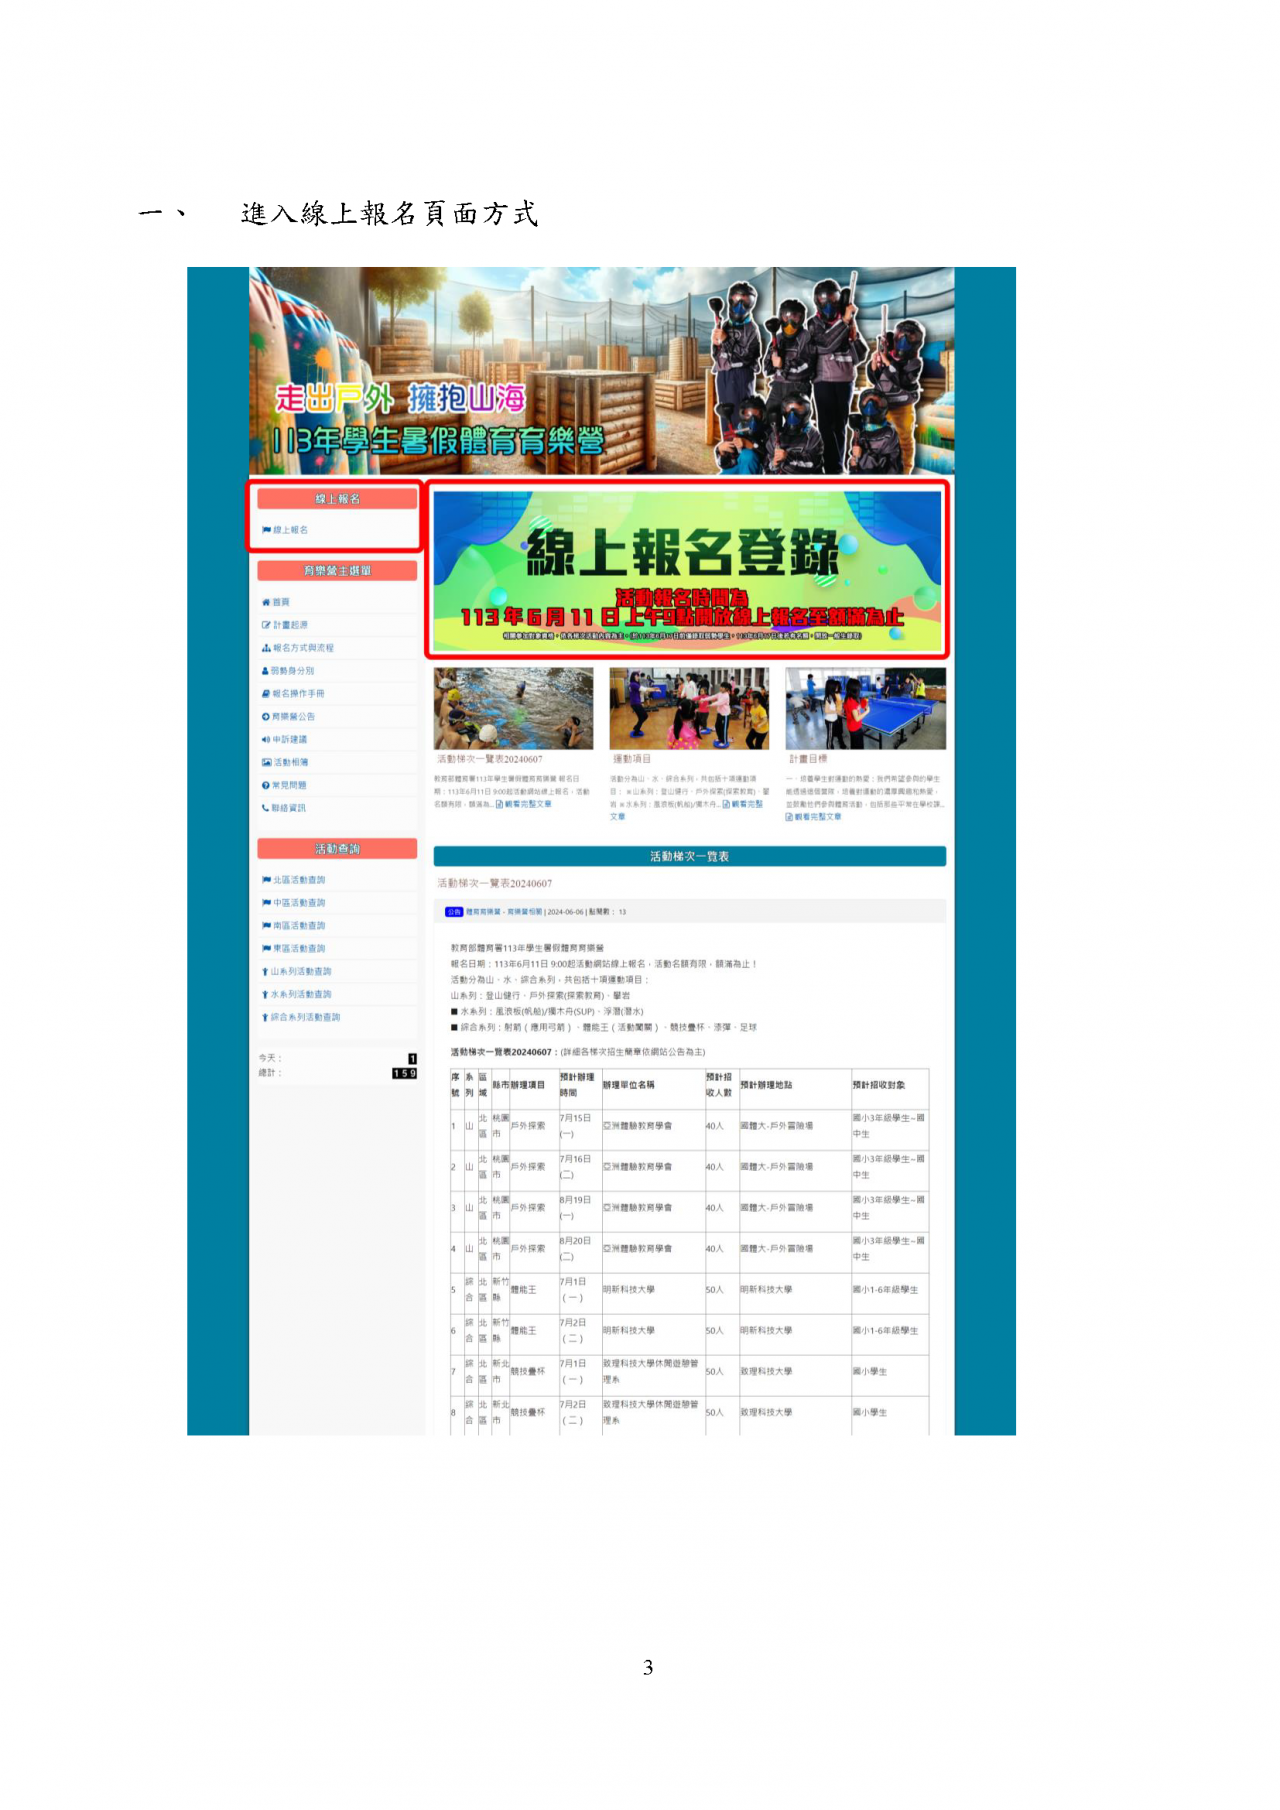Click the sitemap icon beside 報名方式與流程
1280x1810 pixels.
[266, 648]
